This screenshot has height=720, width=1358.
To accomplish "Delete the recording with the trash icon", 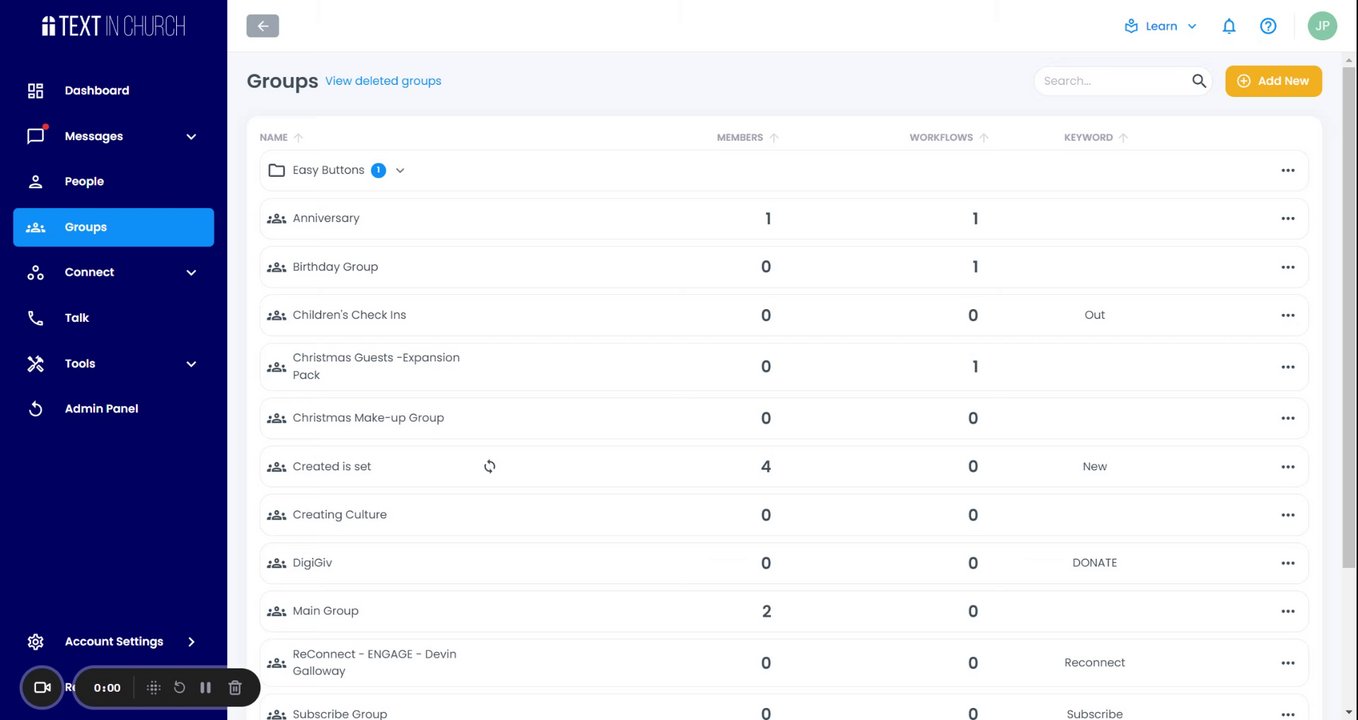I will pyautogui.click(x=235, y=688).
